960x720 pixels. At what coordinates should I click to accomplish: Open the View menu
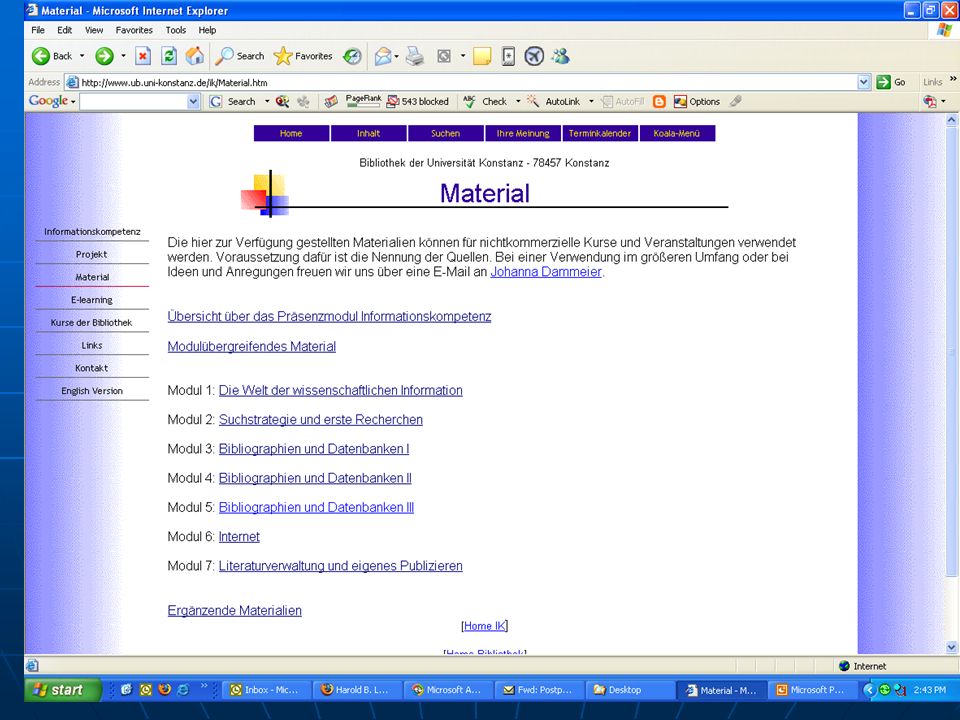pos(94,30)
